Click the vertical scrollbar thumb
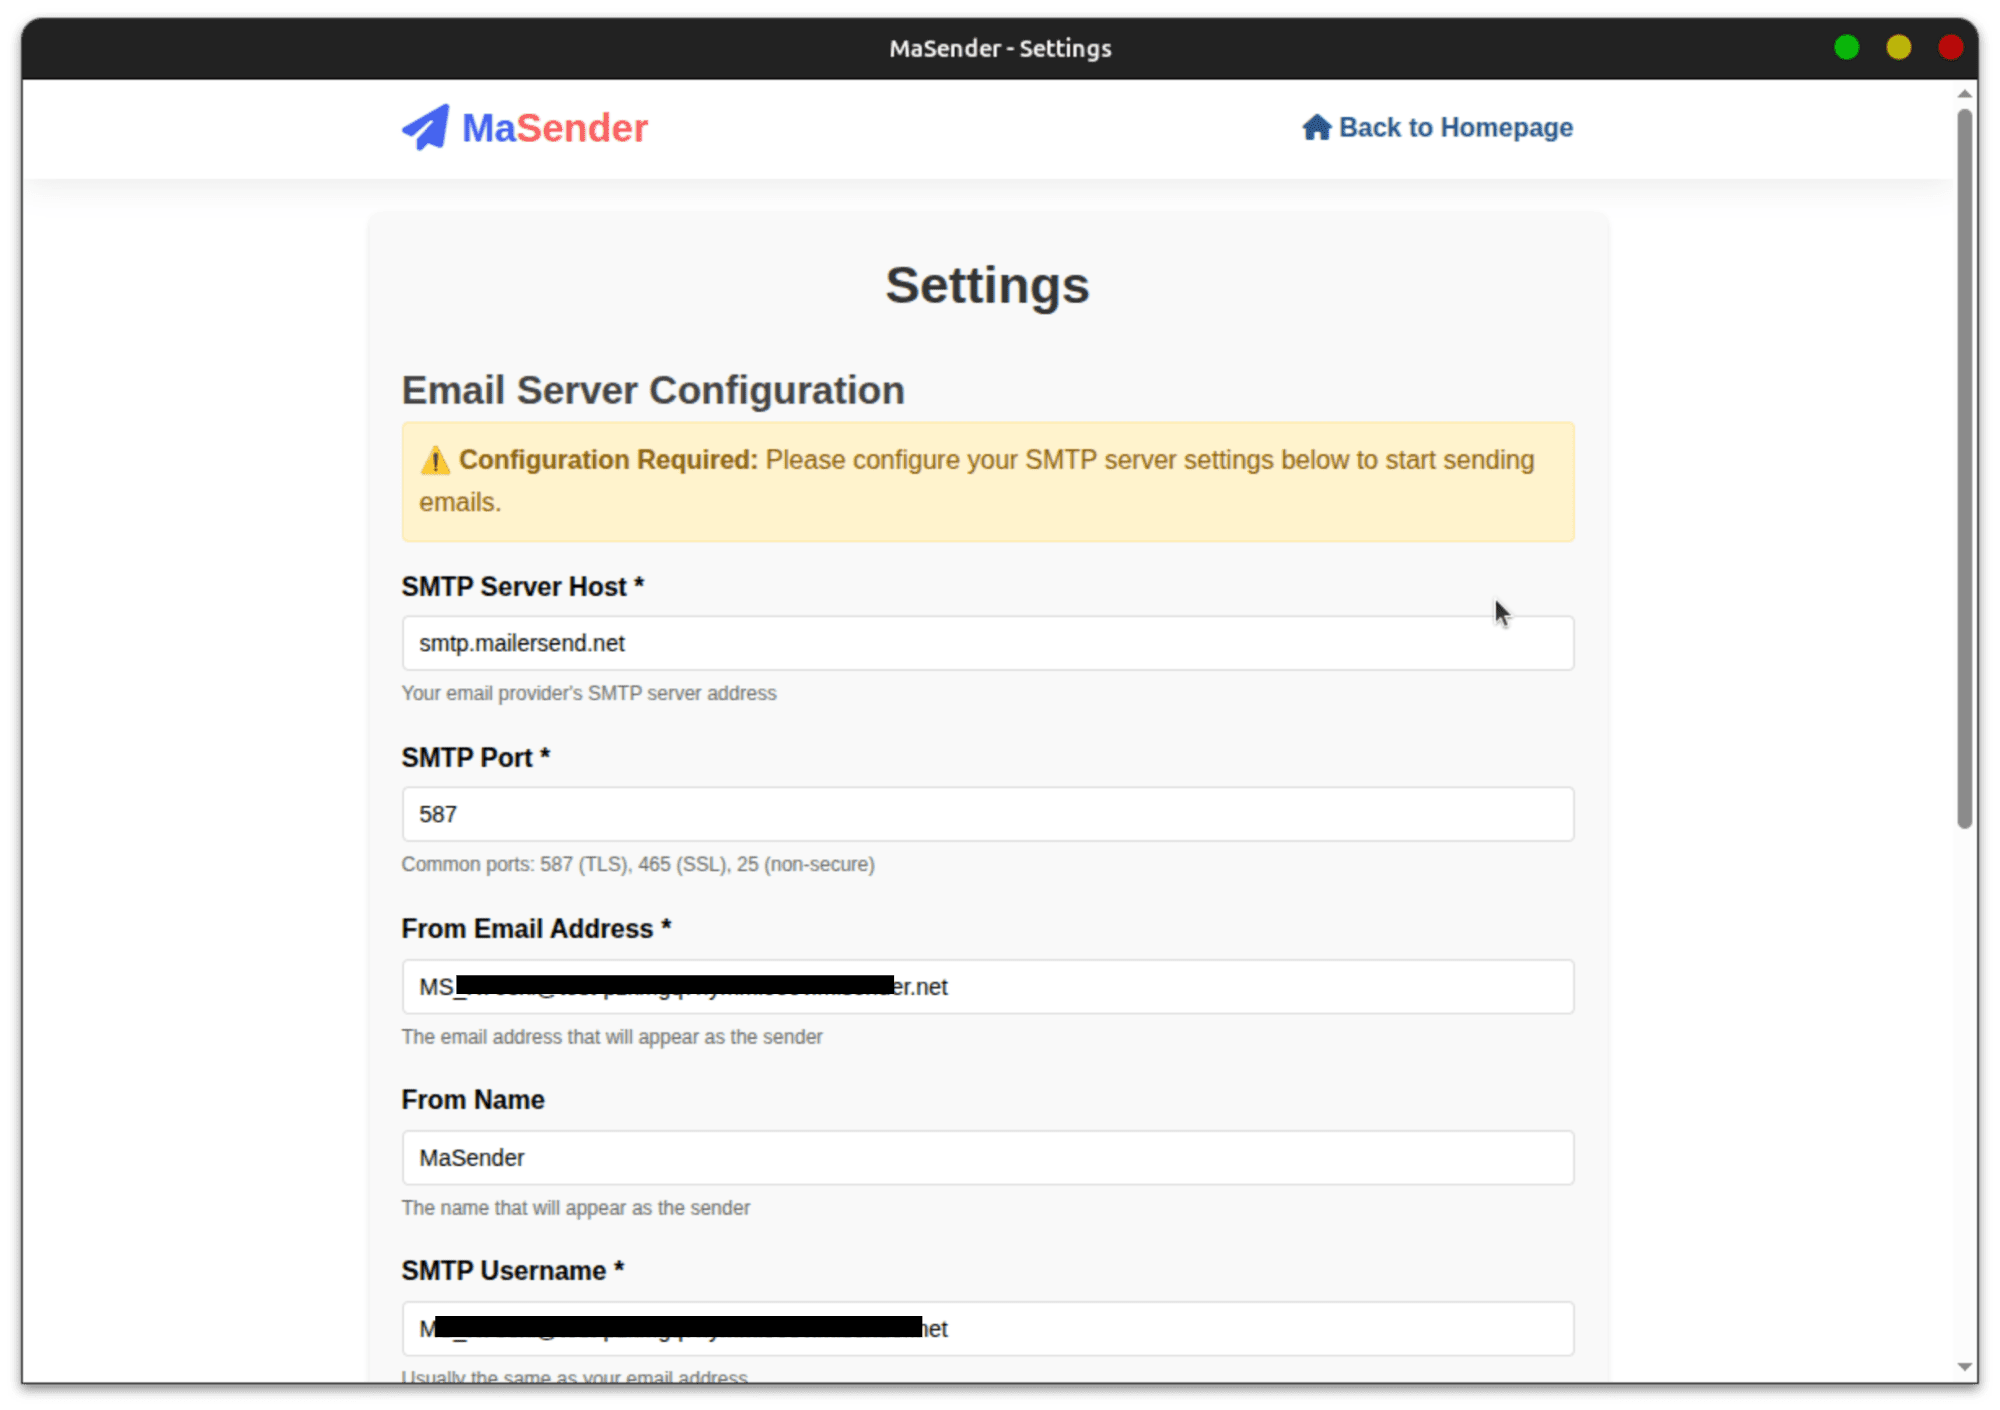 (1965, 468)
